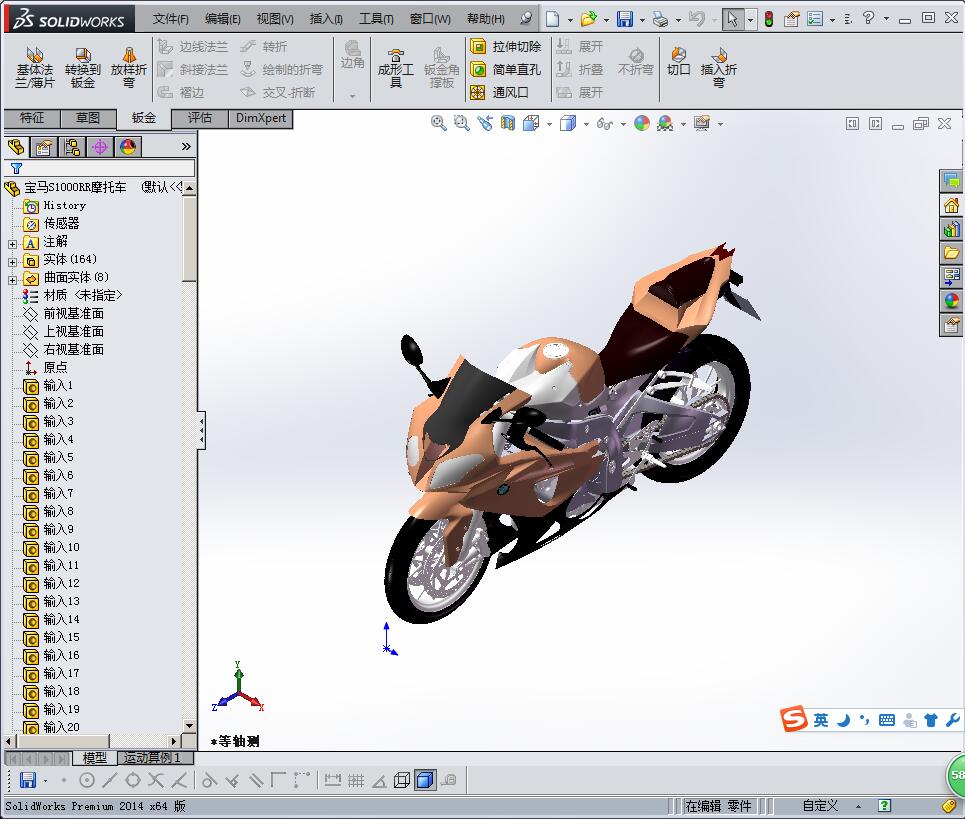Click the filter funnel icon
The width and height of the screenshot is (965, 819).
pos(17,168)
